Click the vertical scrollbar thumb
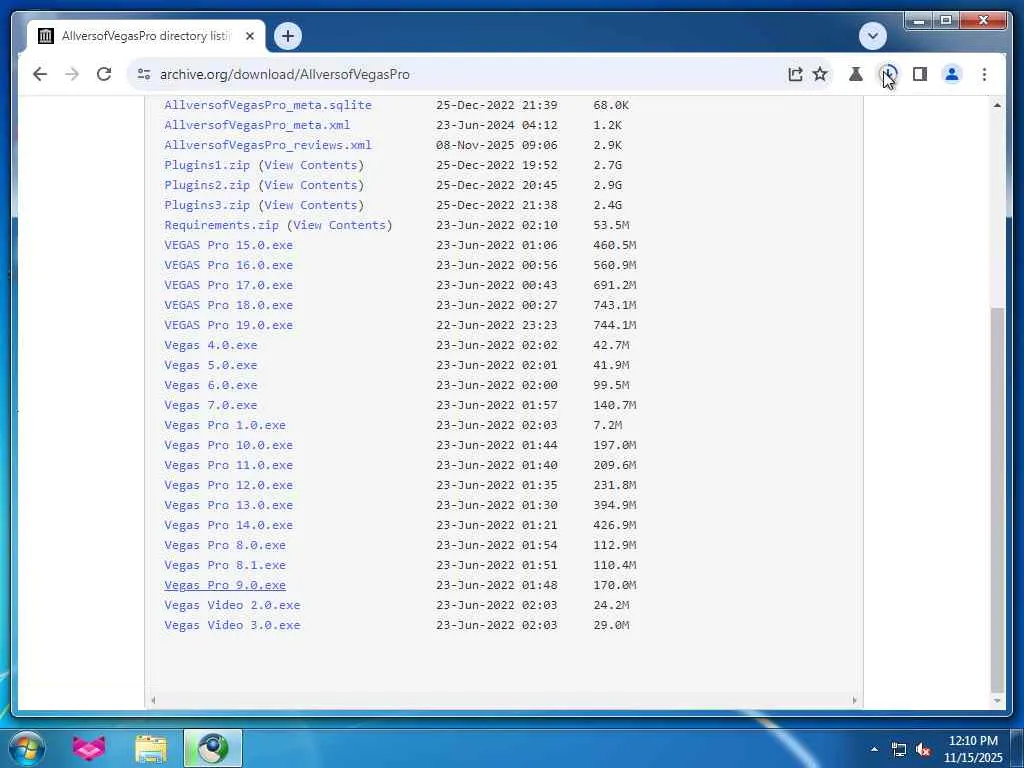 click(x=997, y=500)
